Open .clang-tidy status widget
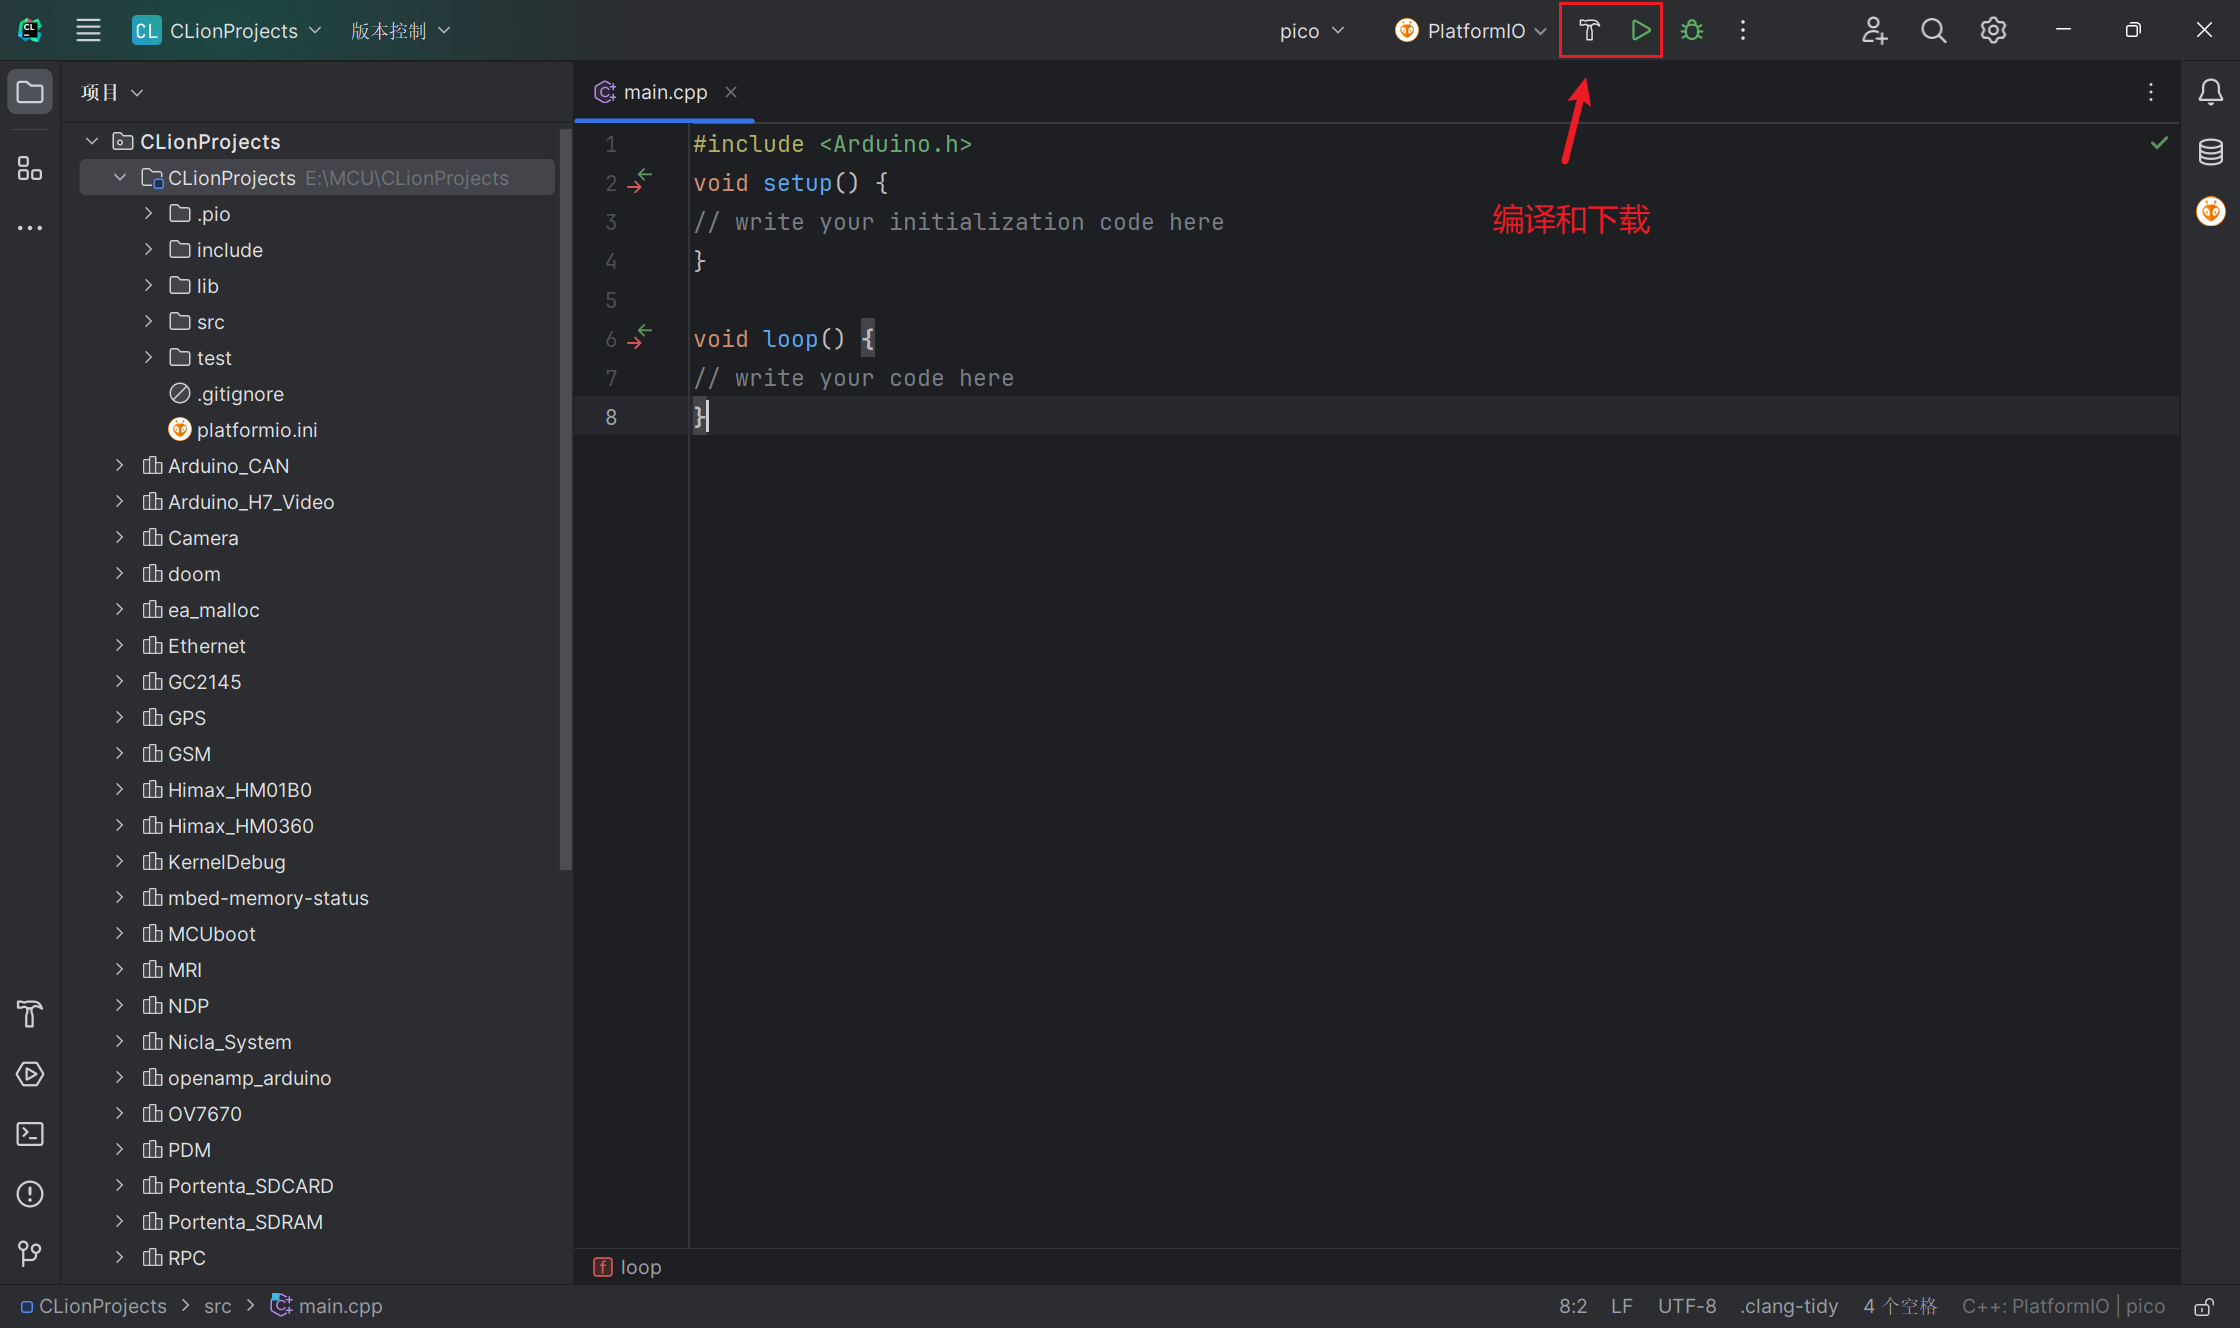This screenshot has width=2240, height=1328. (1789, 1306)
